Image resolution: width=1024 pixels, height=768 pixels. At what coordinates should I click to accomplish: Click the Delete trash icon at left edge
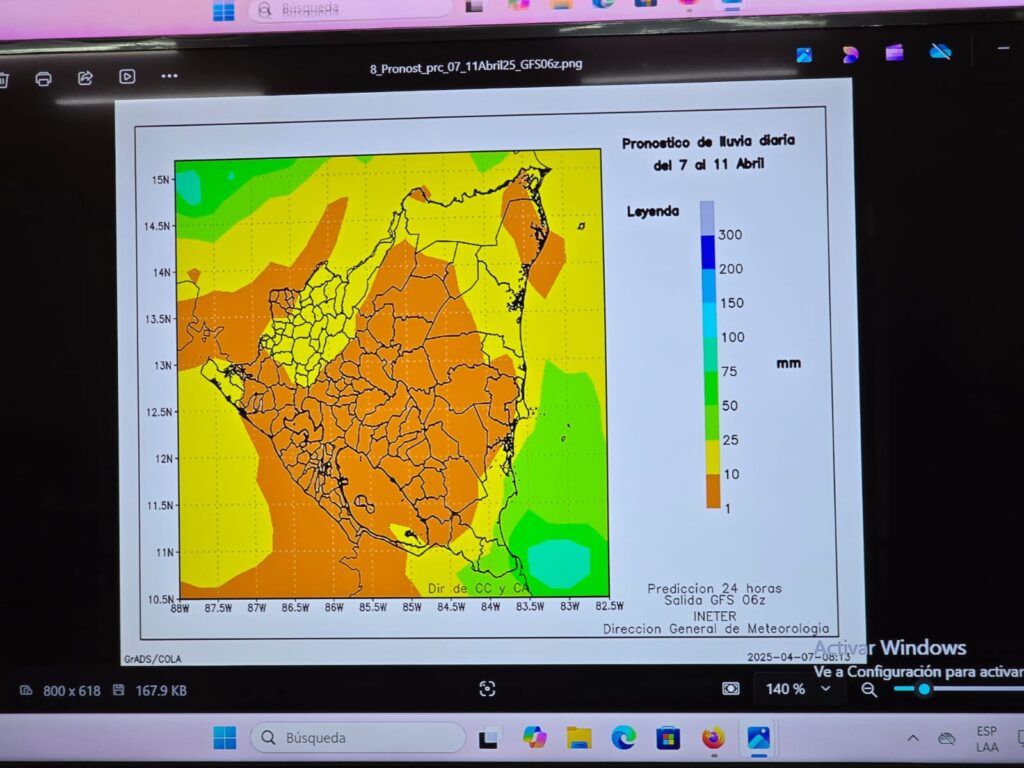tap(3, 79)
